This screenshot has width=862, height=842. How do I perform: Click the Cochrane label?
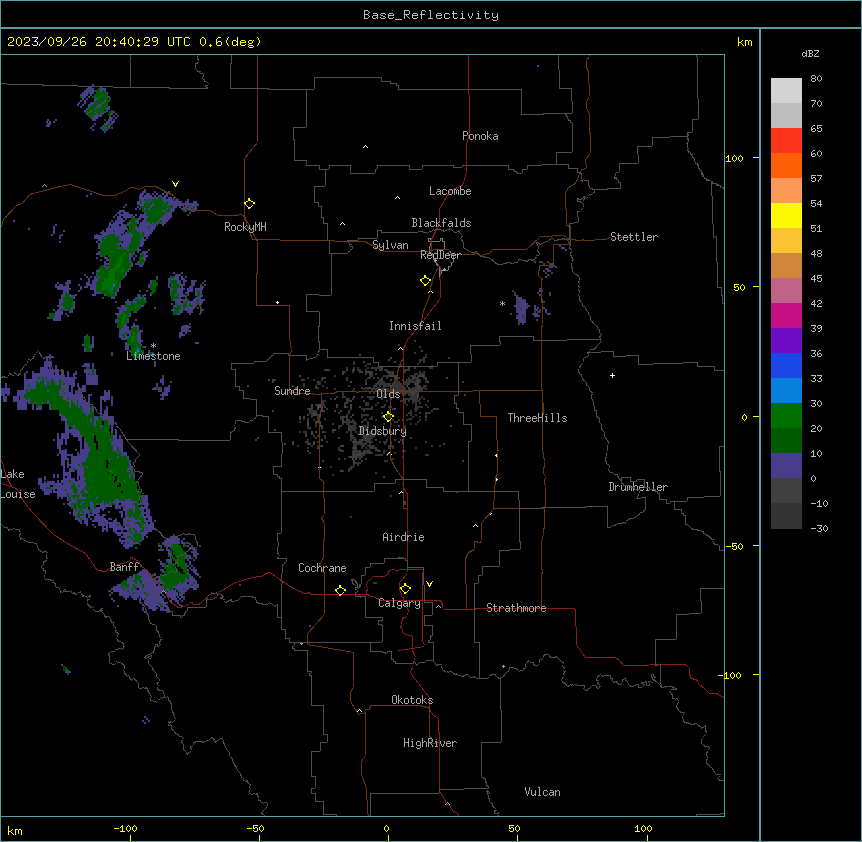[x=322, y=568]
